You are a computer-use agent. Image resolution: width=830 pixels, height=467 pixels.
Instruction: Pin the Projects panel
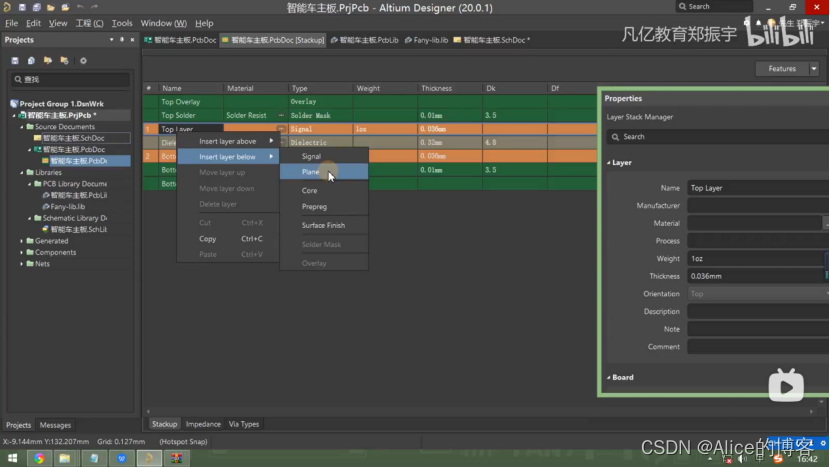click(122, 40)
